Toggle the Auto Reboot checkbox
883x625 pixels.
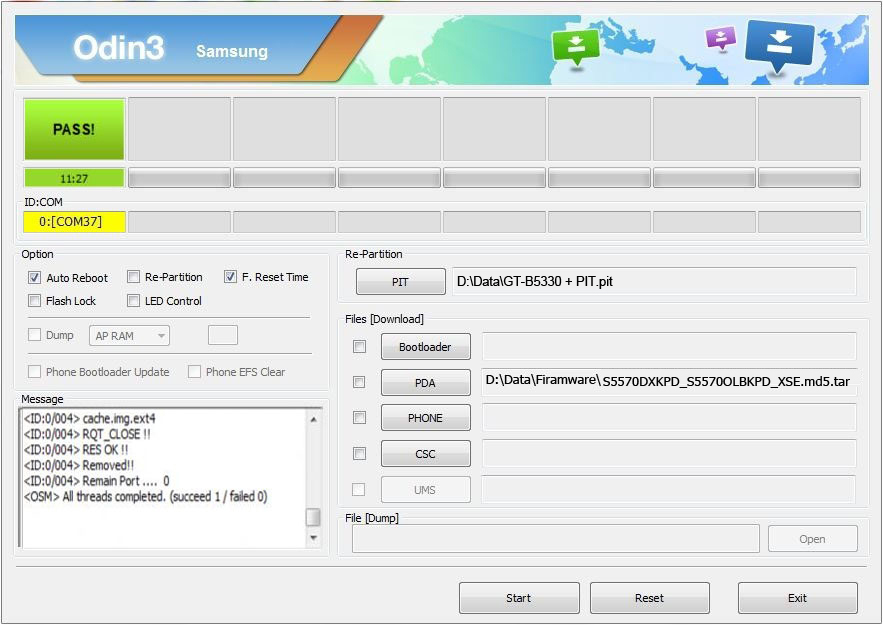pos(34,278)
